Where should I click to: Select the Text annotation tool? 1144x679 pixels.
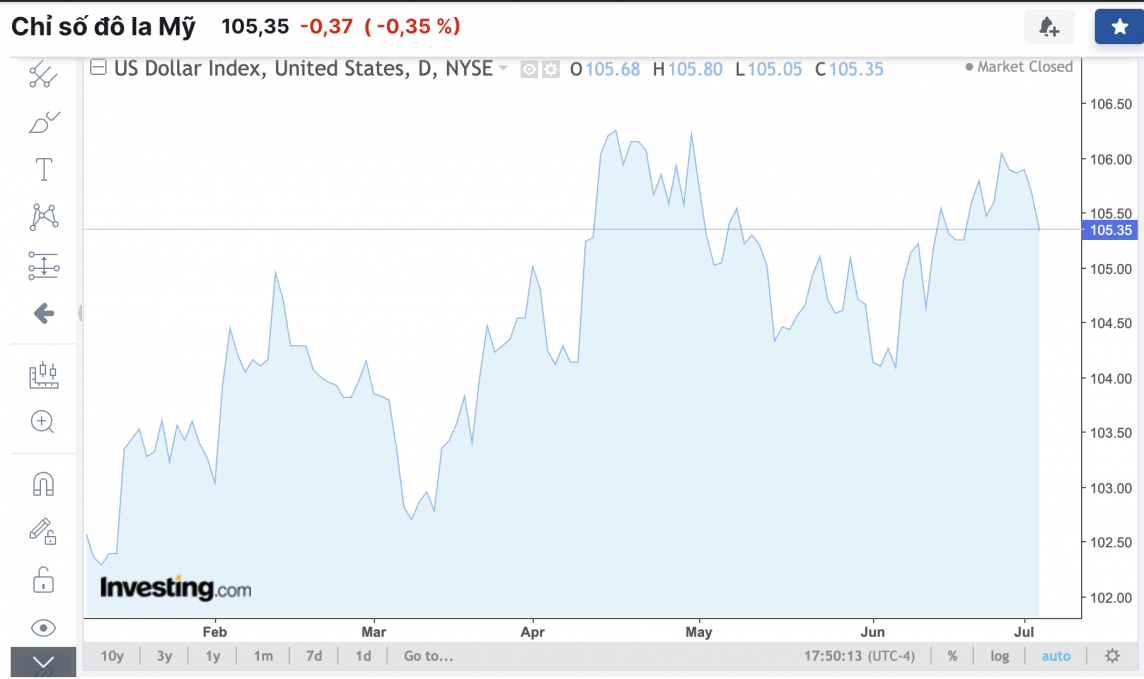point(43,169)
